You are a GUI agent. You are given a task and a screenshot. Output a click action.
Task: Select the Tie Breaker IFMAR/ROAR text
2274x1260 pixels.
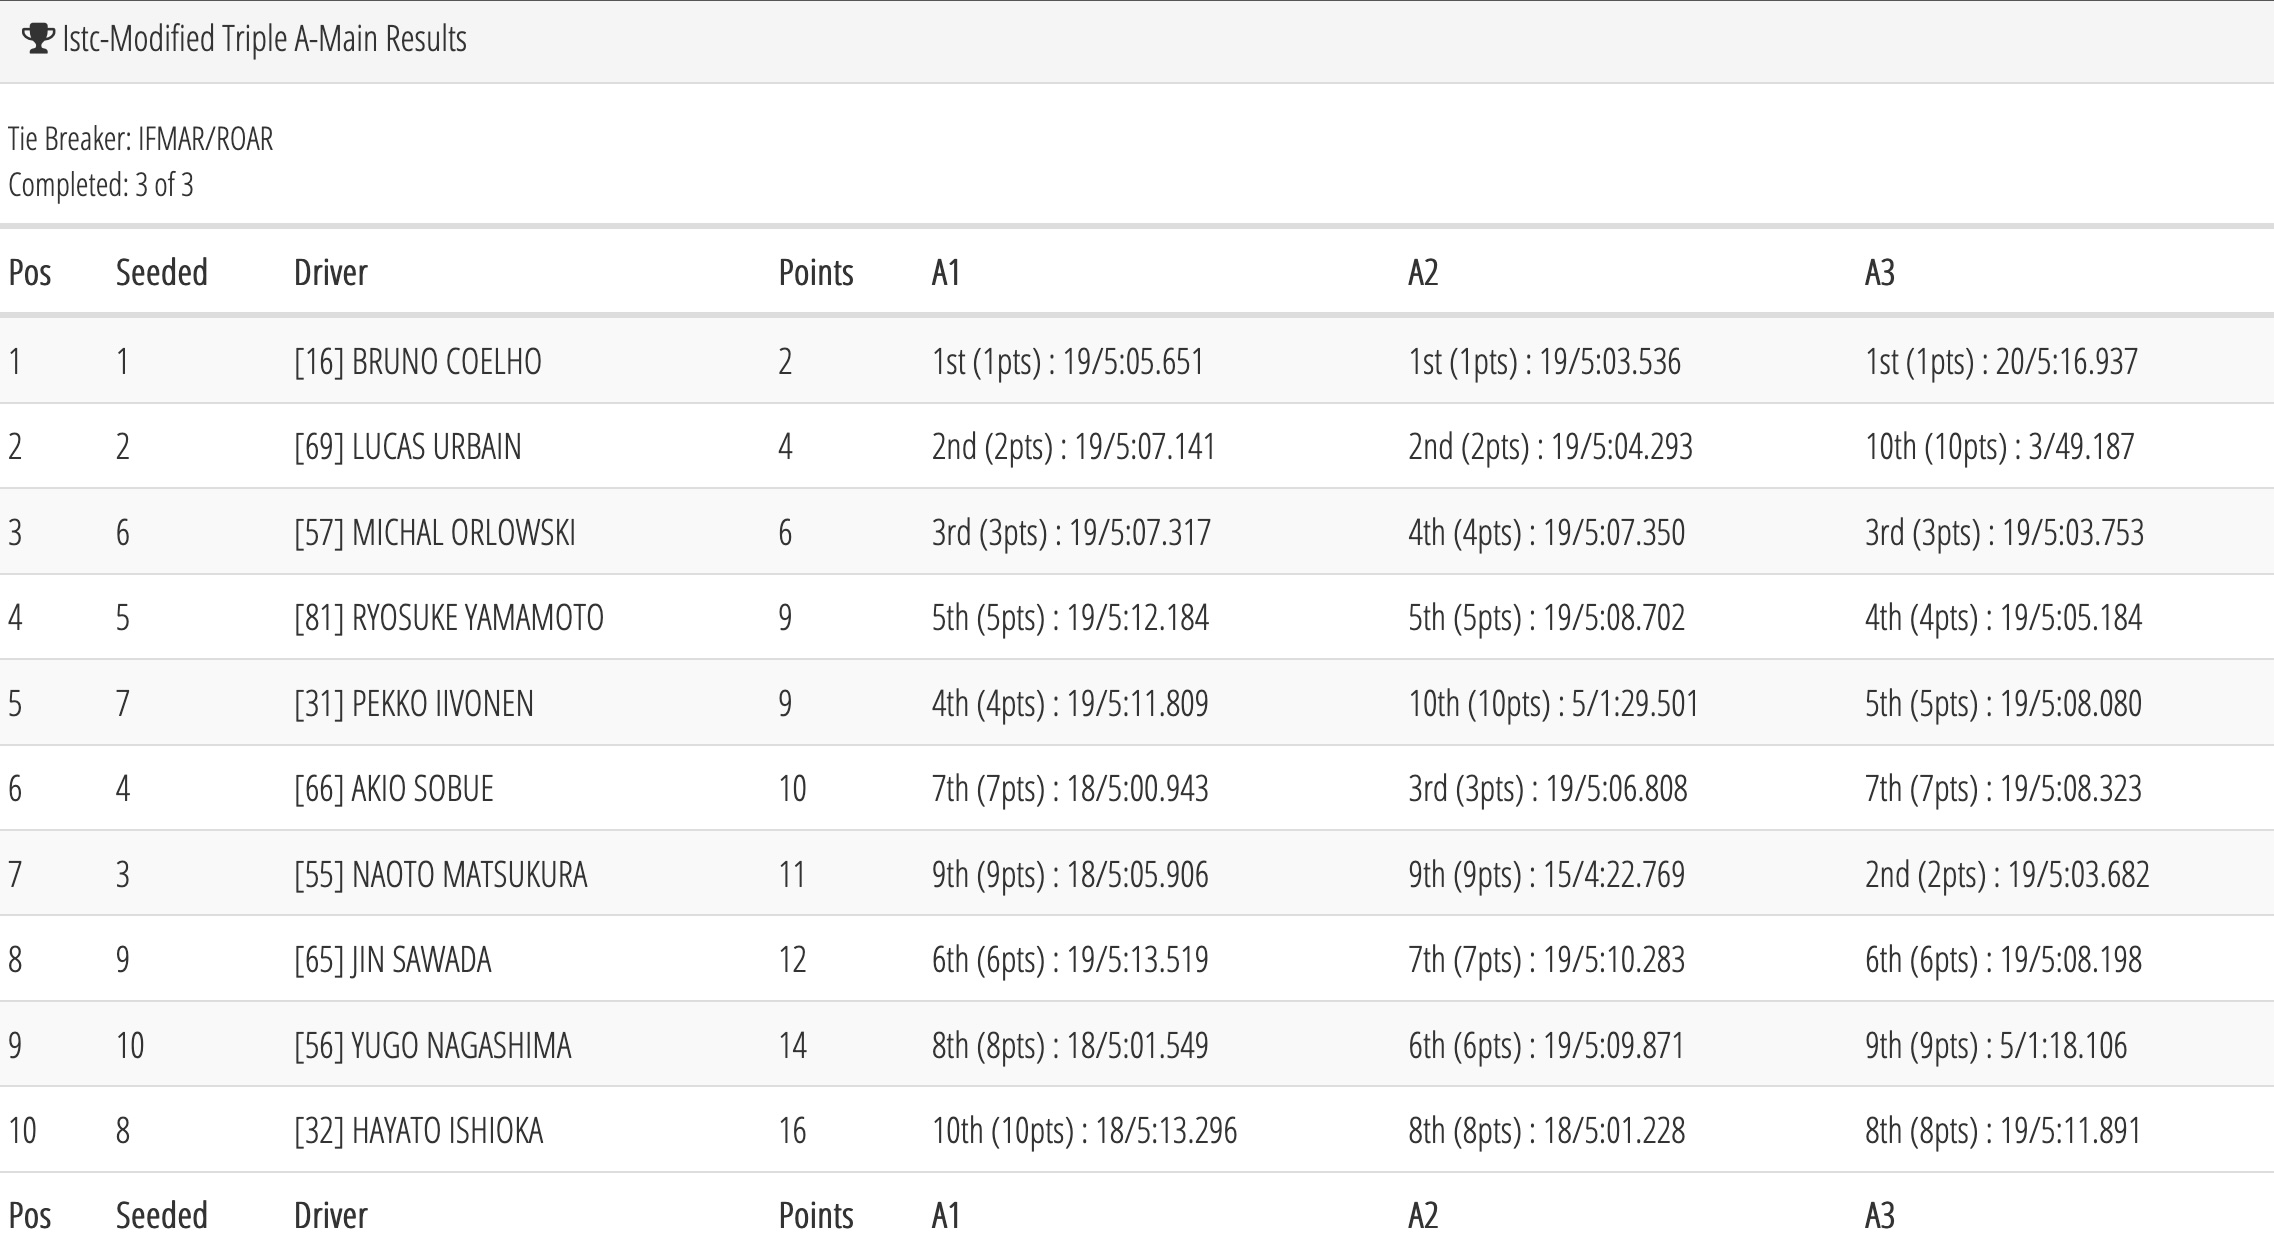(141, 138)
